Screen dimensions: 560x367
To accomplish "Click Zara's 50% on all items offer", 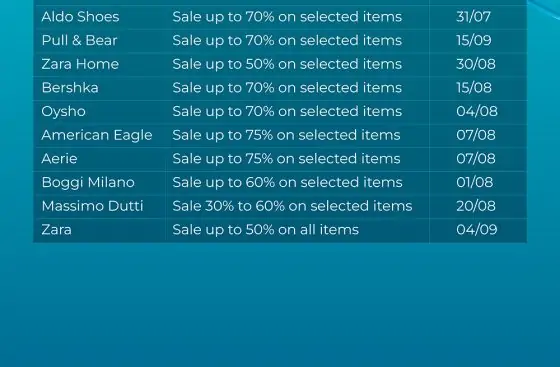I will click(265, 230).
